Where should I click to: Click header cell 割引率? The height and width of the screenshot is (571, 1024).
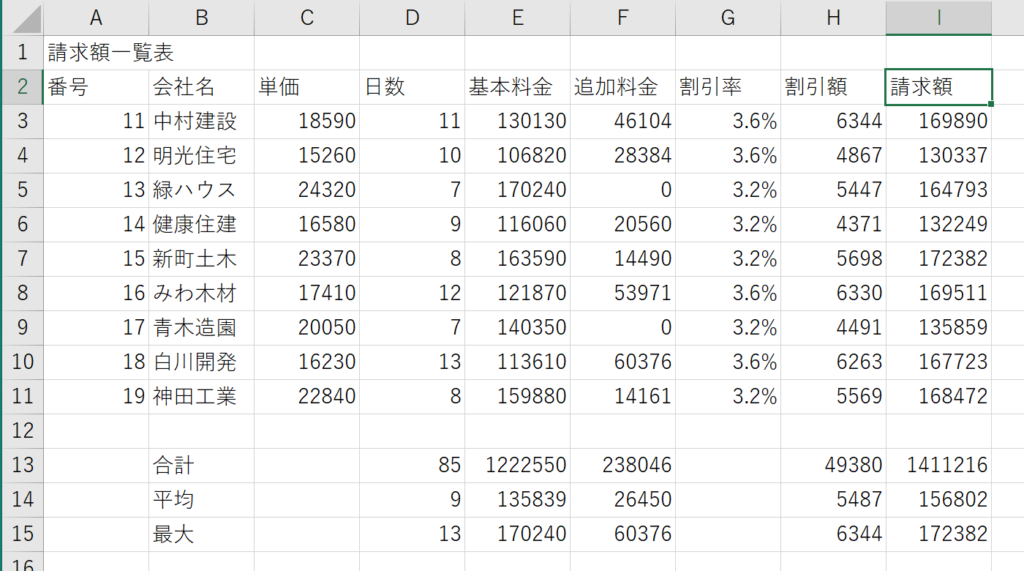(728, 87)
